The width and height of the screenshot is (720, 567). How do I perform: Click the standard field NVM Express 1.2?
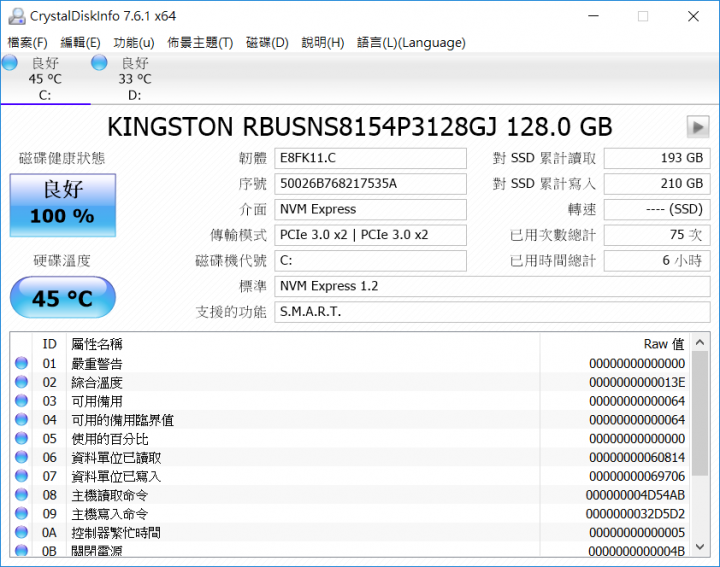[492, 286]
